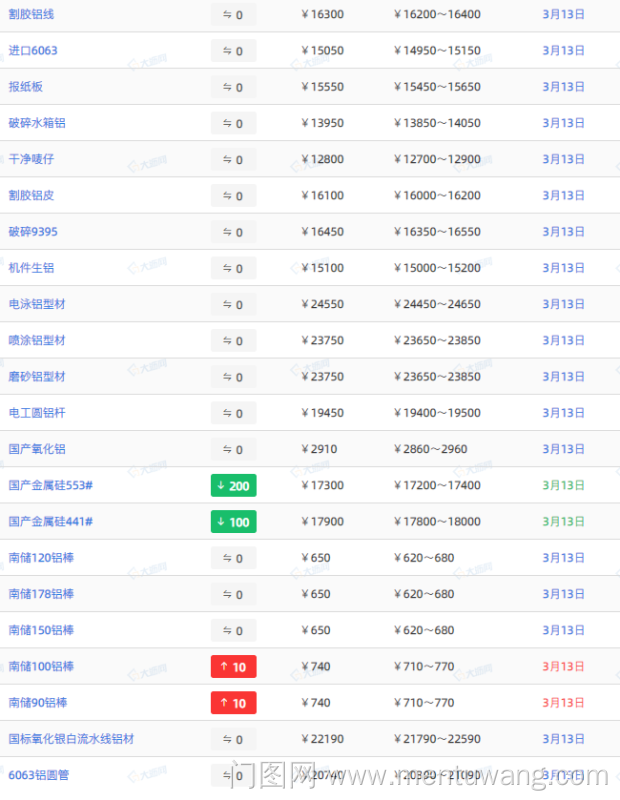Click the red 3月13日 date for 南储100铝棒
The width and height of the screenshot is (620, 800).
point(563,666)
